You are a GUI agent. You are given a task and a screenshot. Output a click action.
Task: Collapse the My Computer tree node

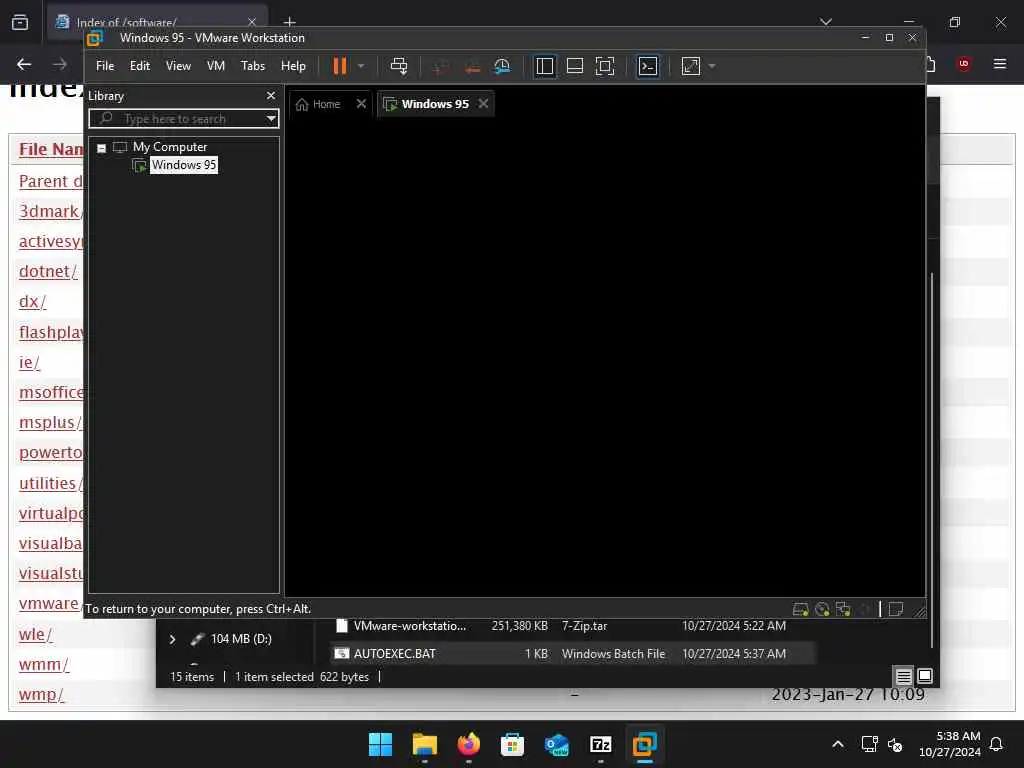click(x=101, y=148)
